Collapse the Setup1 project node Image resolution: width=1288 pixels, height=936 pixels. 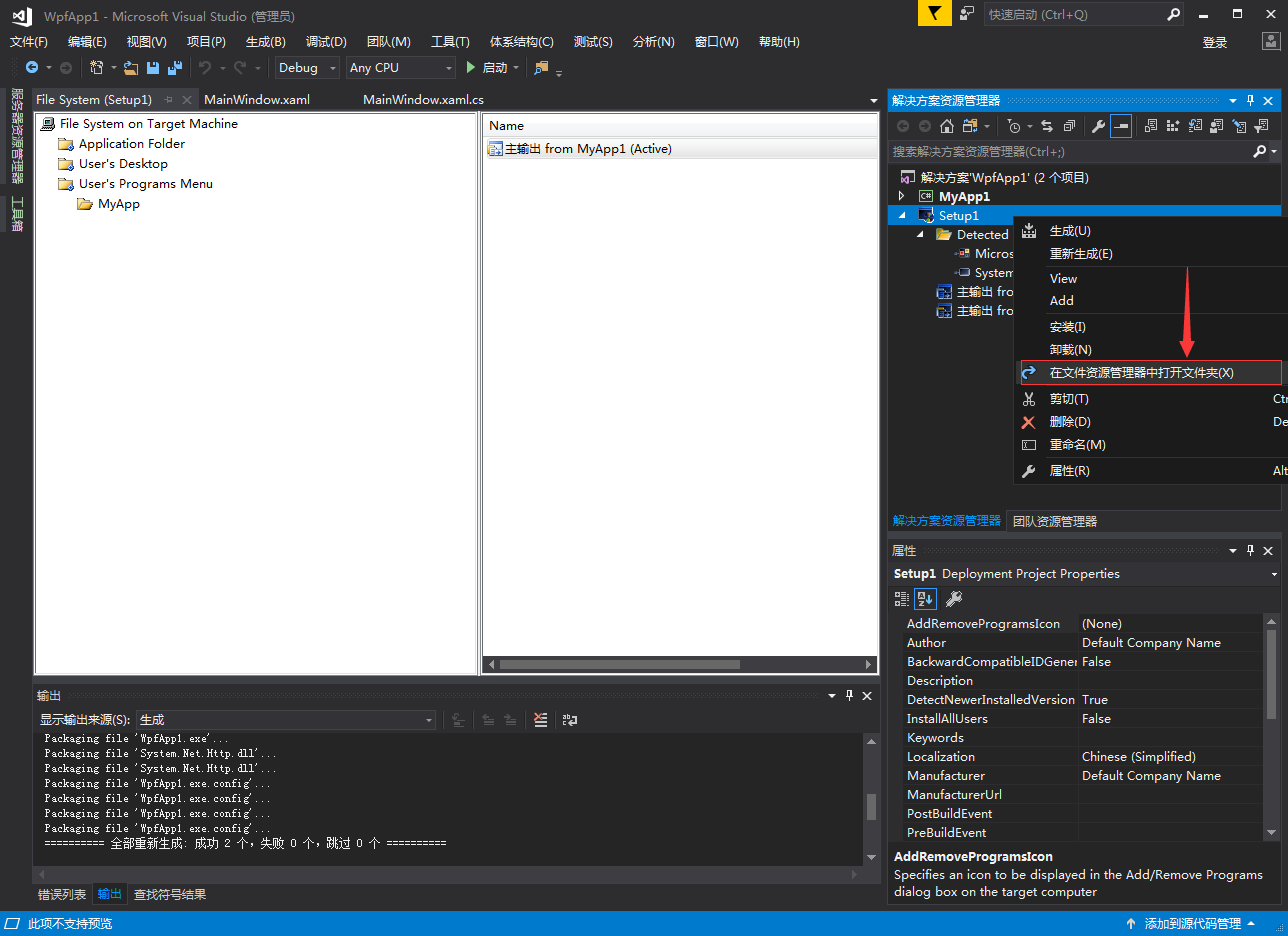tap(901, 215)
